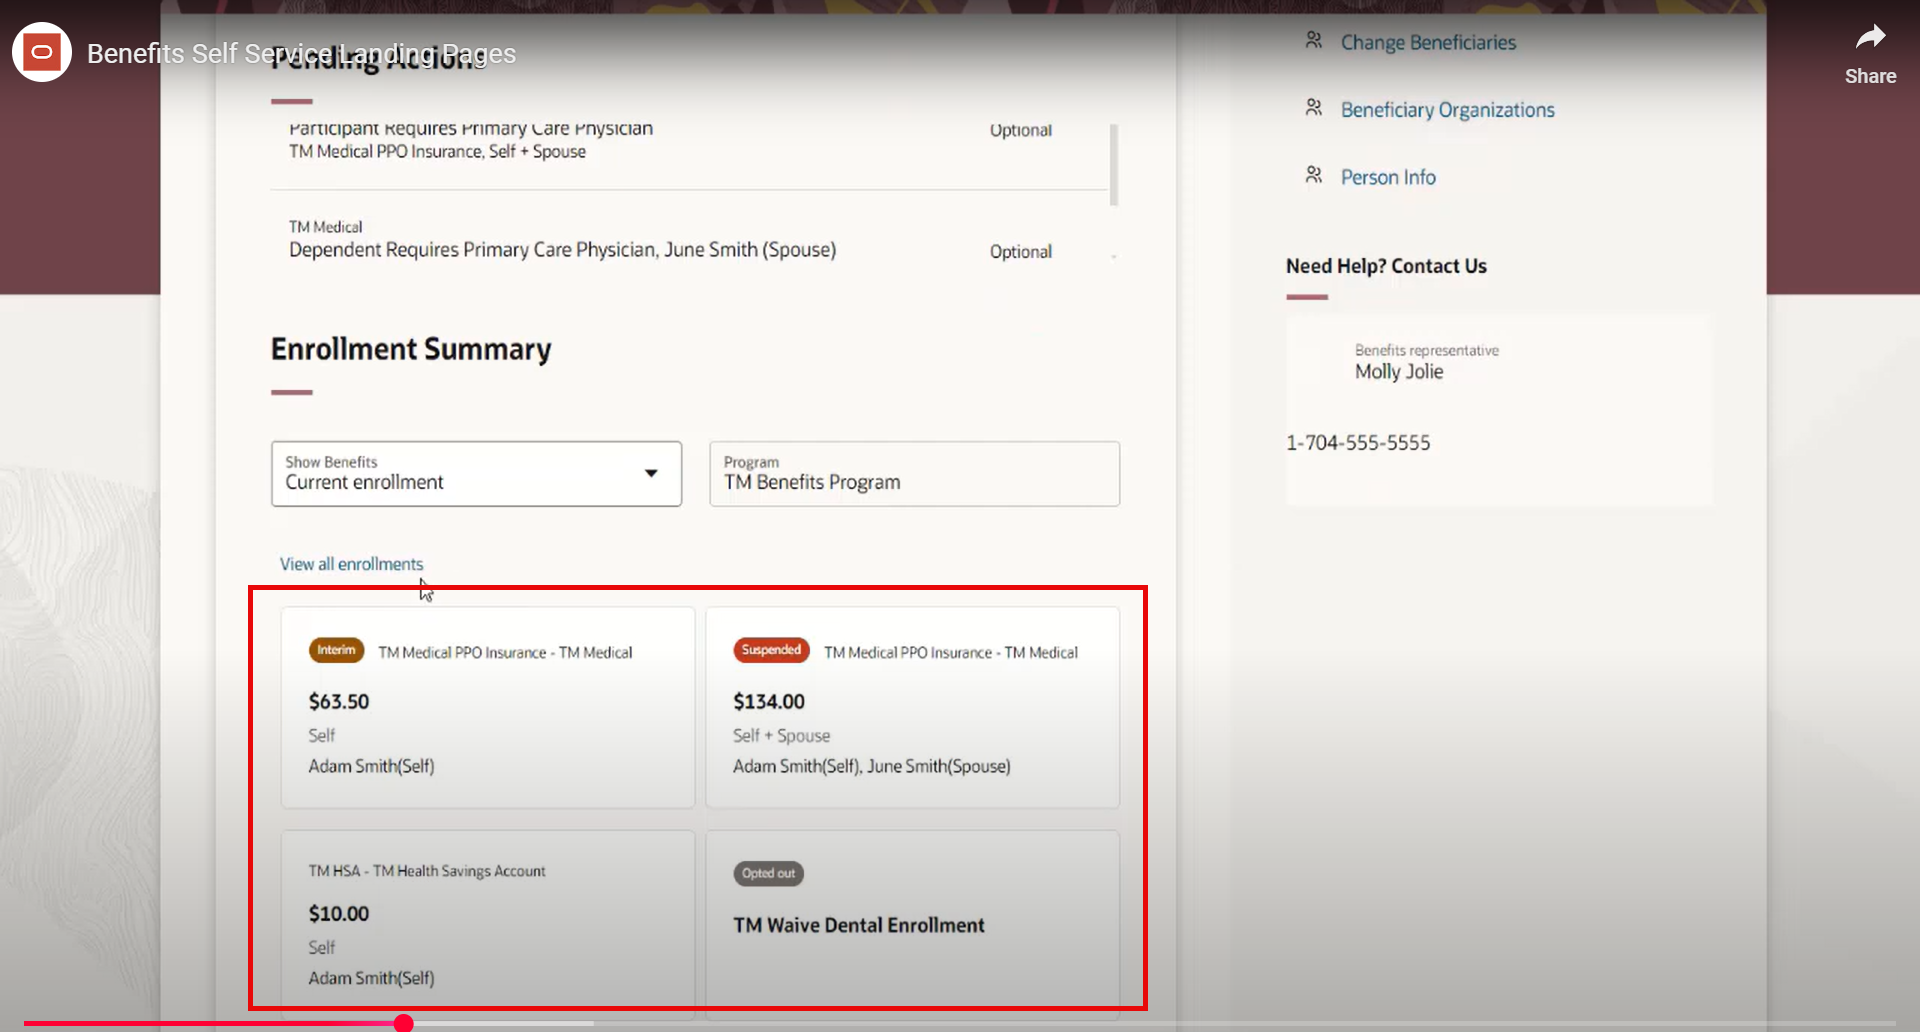1920x1032 pixels.
Task: Select Change Beneficiaries
Action: [1427, 42]
